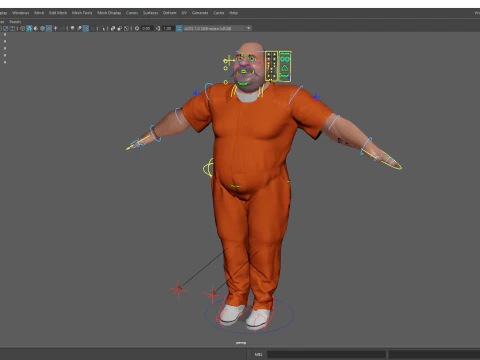Click the Safe Action toolbar icon

6,28
